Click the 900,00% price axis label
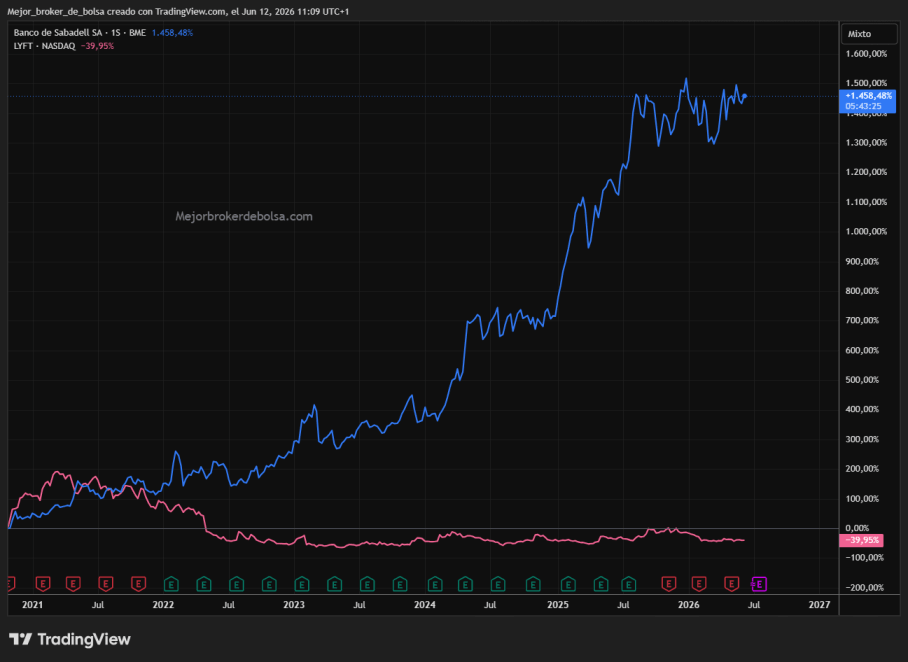 [862, 262]
